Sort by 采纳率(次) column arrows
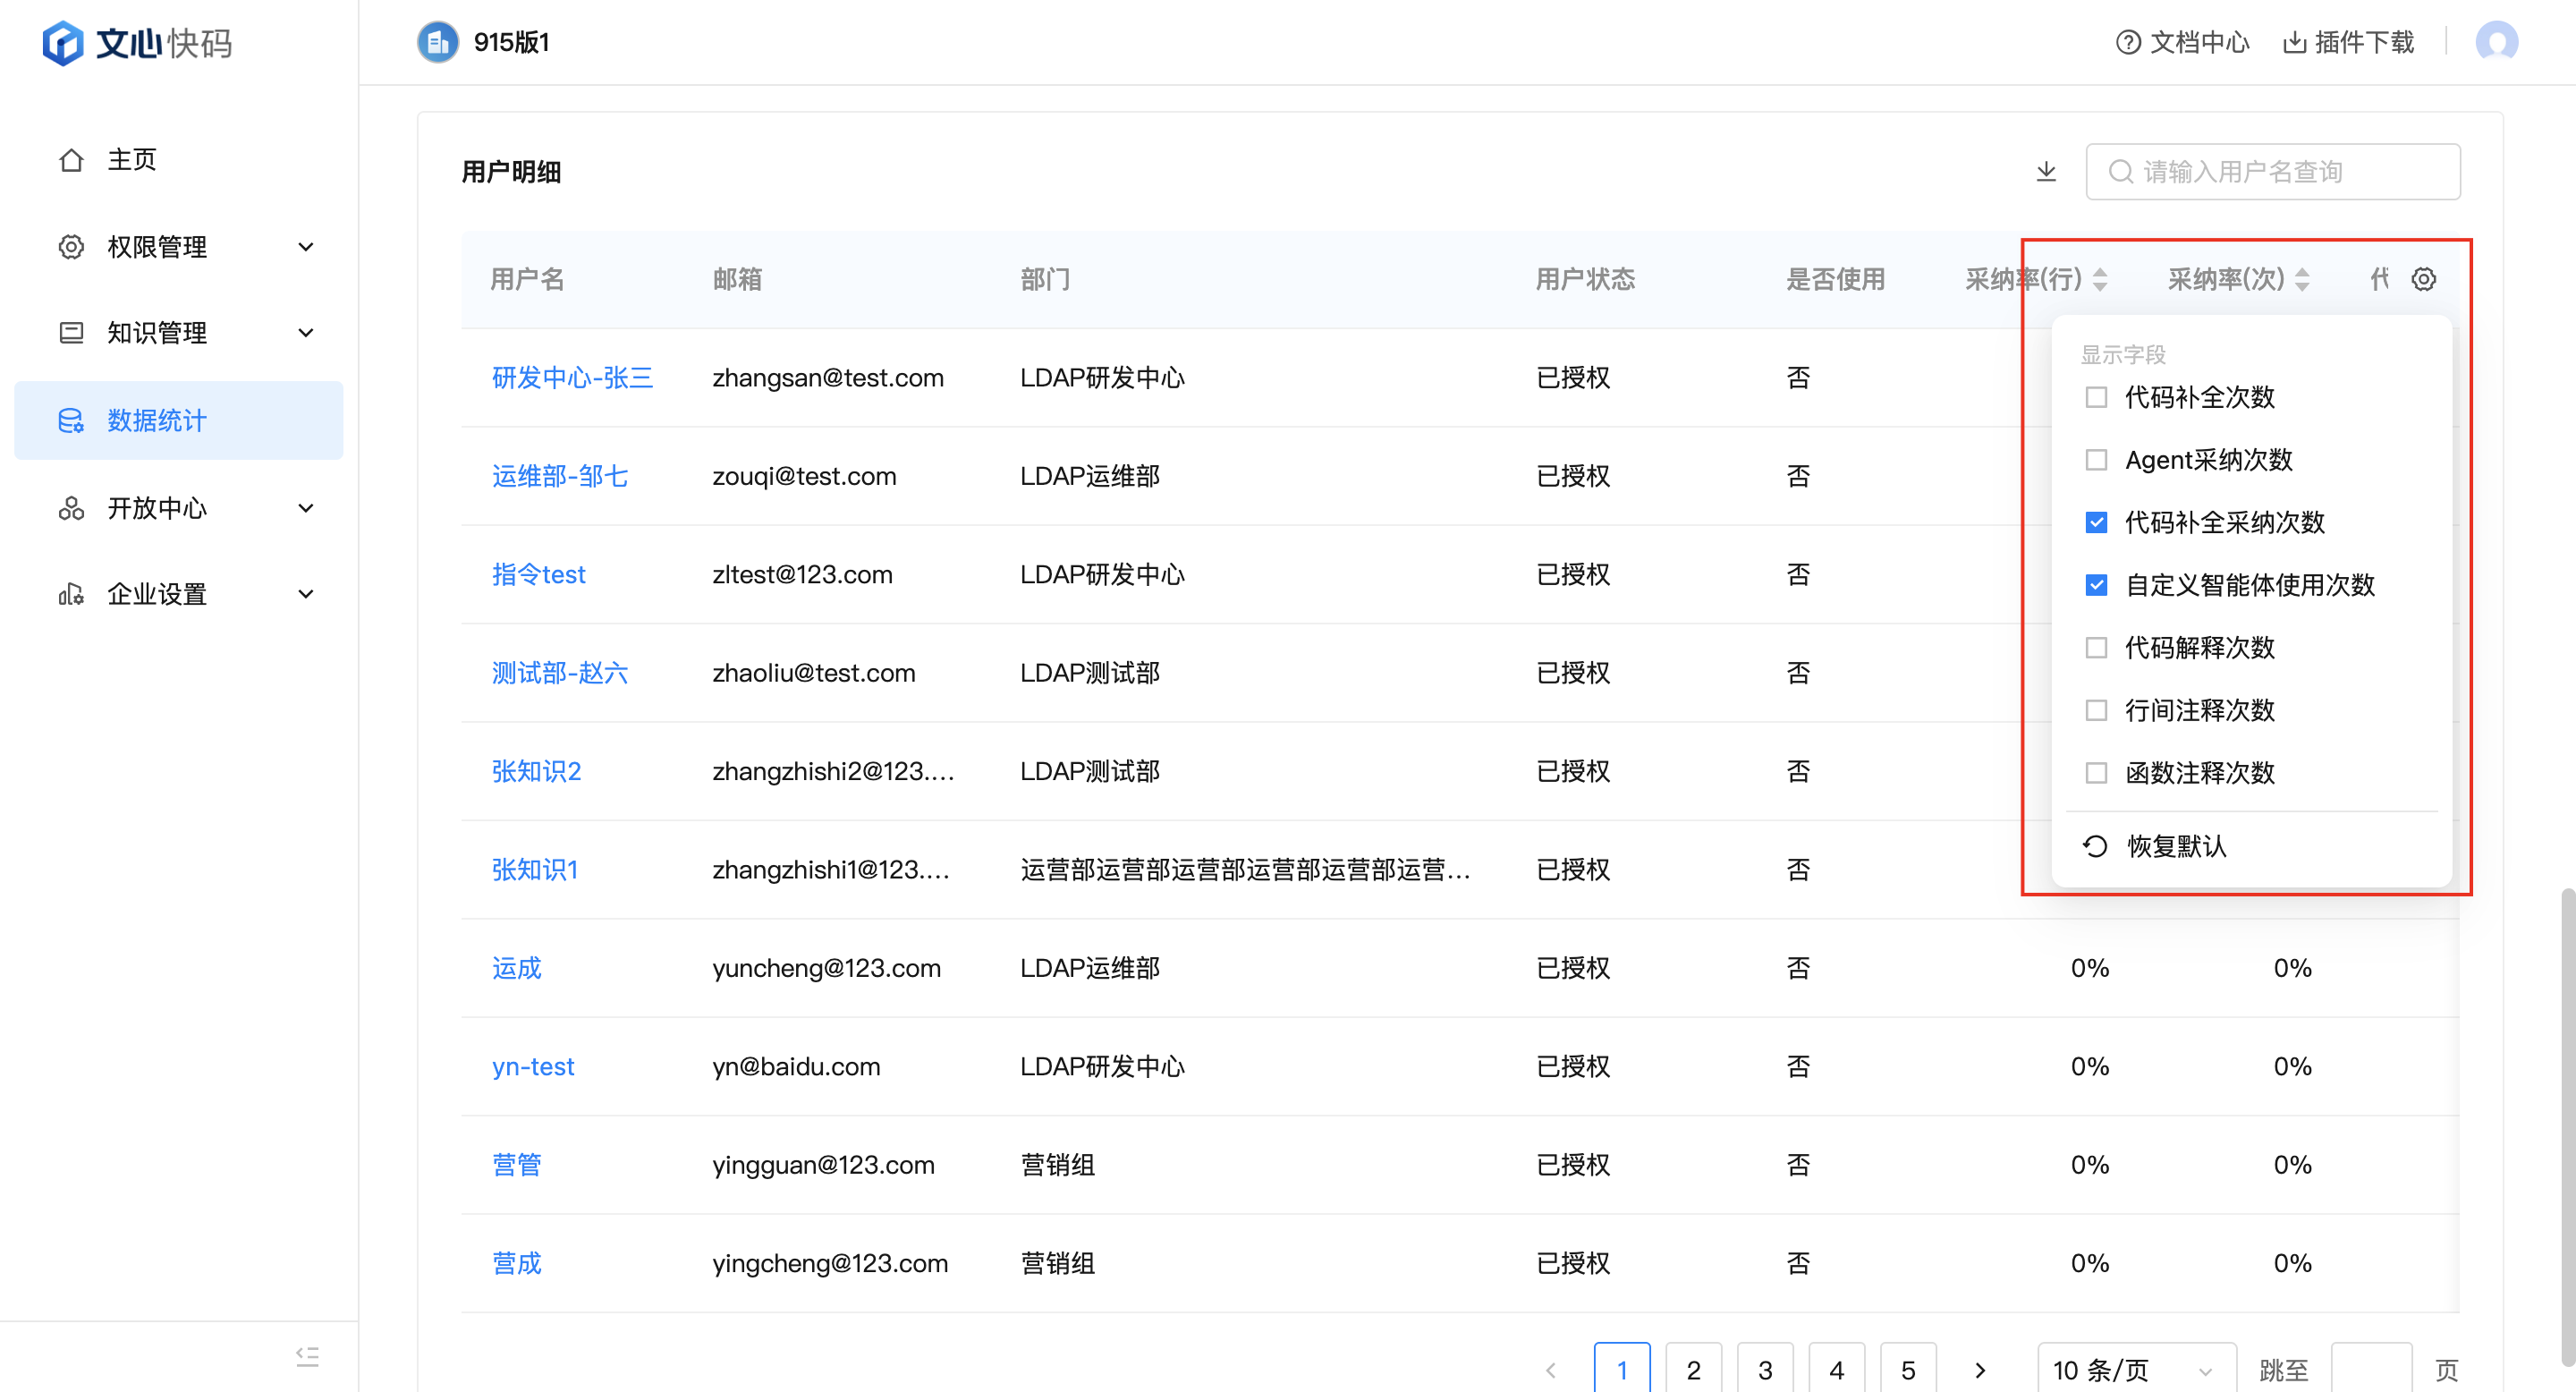This screenshot has height=1392, width=2576. click(2302, 279)
